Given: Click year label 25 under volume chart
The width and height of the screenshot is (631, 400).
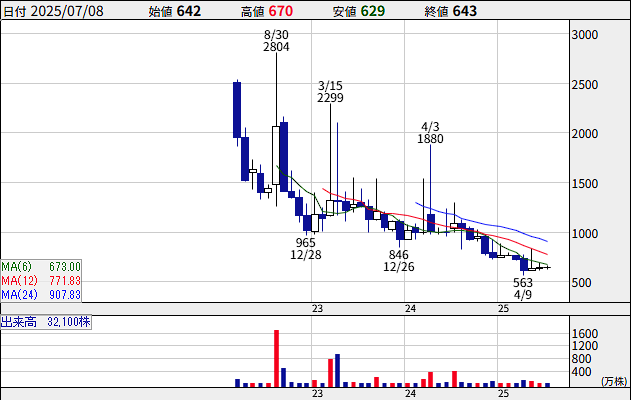Looking at the screenshot, I should pos(503,394).
